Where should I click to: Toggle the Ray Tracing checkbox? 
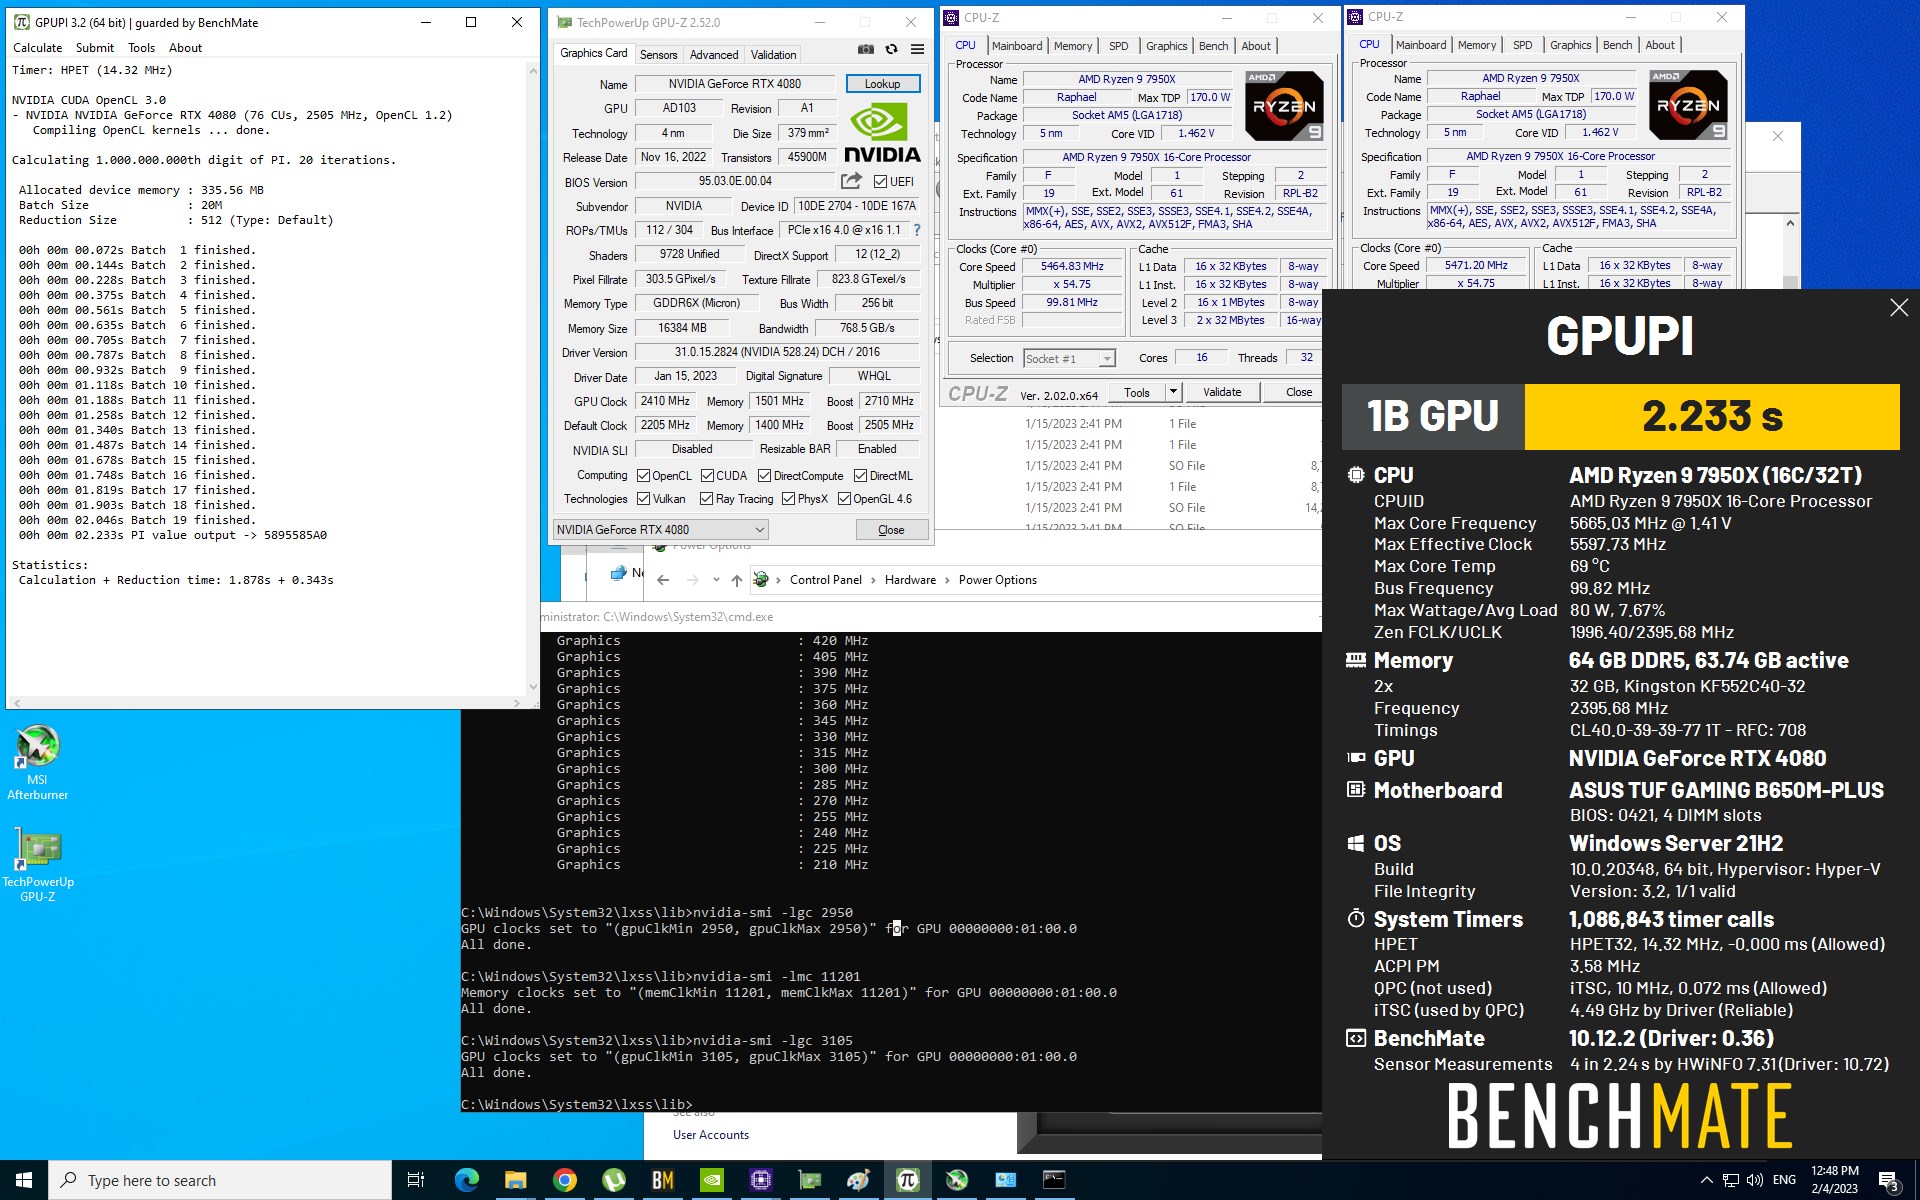pyautogui.click(x=706, y=499)
